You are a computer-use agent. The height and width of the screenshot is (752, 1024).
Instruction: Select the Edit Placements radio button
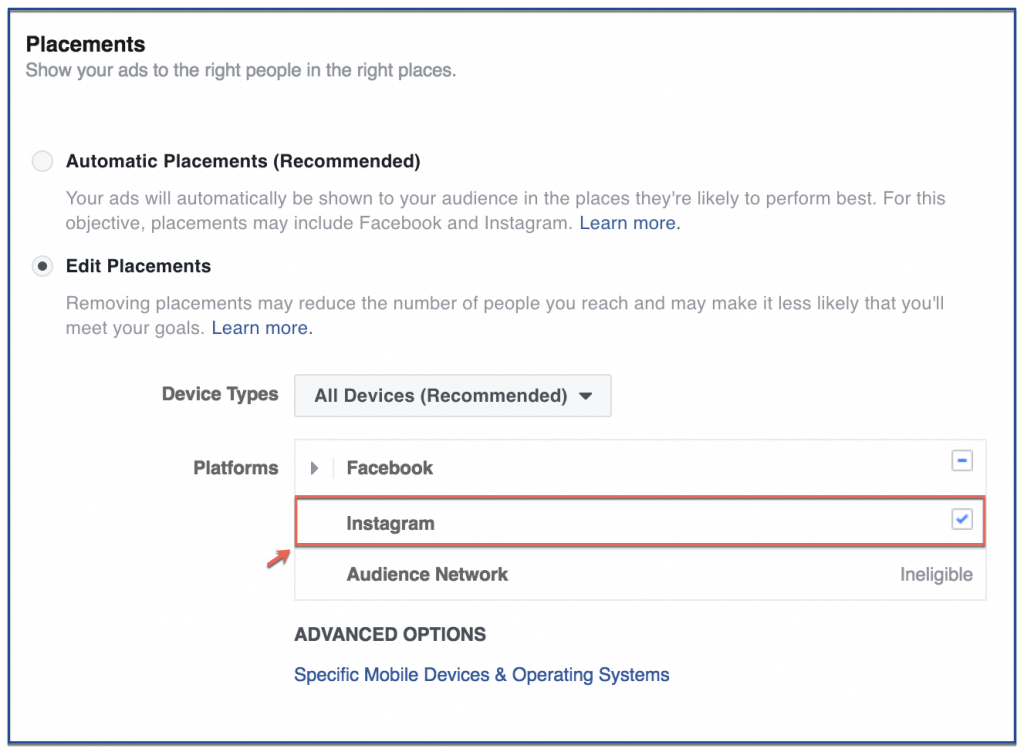tap(42, 266)
